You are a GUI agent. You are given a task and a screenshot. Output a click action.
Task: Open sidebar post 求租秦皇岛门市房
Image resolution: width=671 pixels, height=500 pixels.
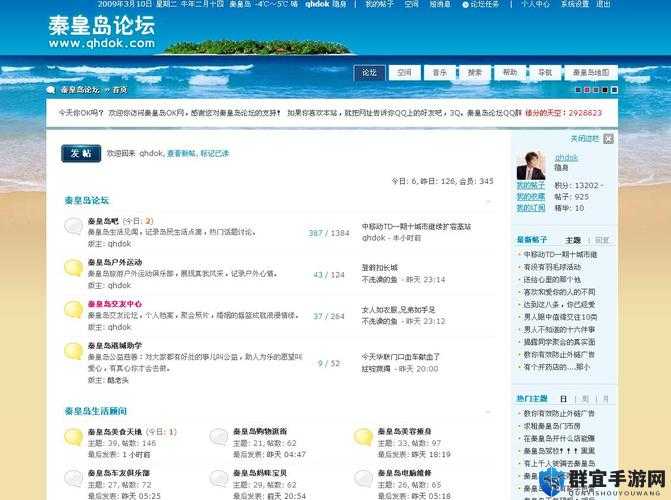pyautogui.click(x=552, y=426)
